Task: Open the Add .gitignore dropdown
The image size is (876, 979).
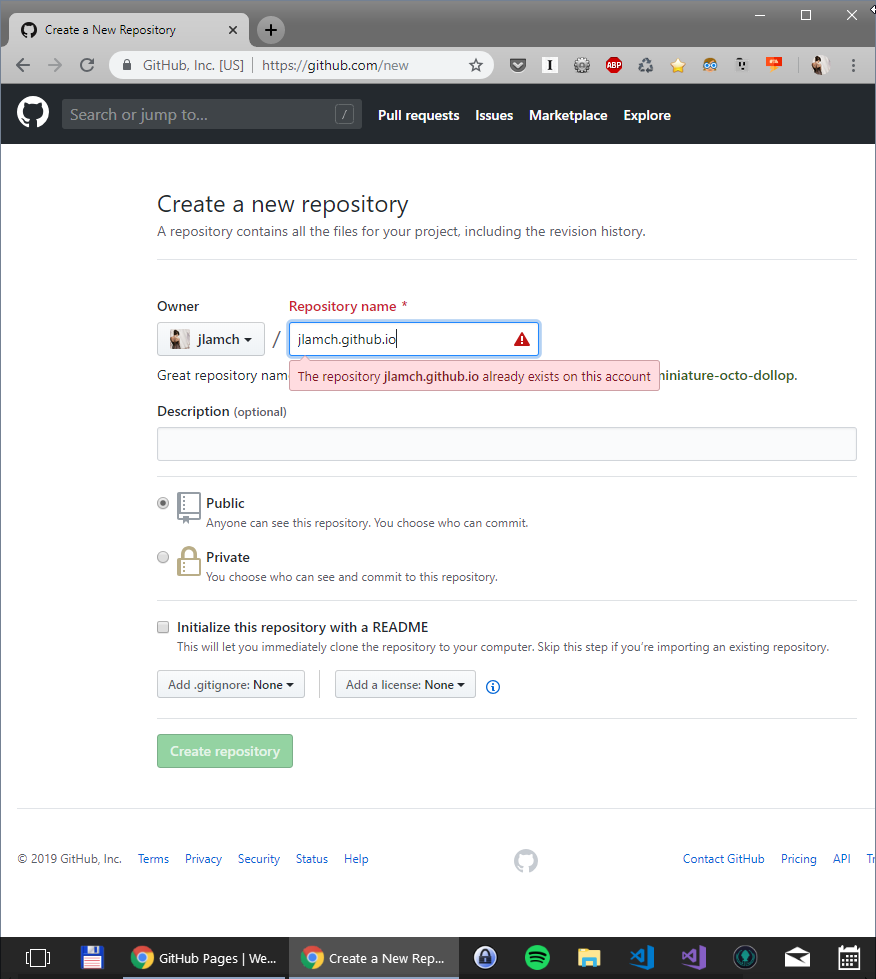Action: click(x=230, y=684)
